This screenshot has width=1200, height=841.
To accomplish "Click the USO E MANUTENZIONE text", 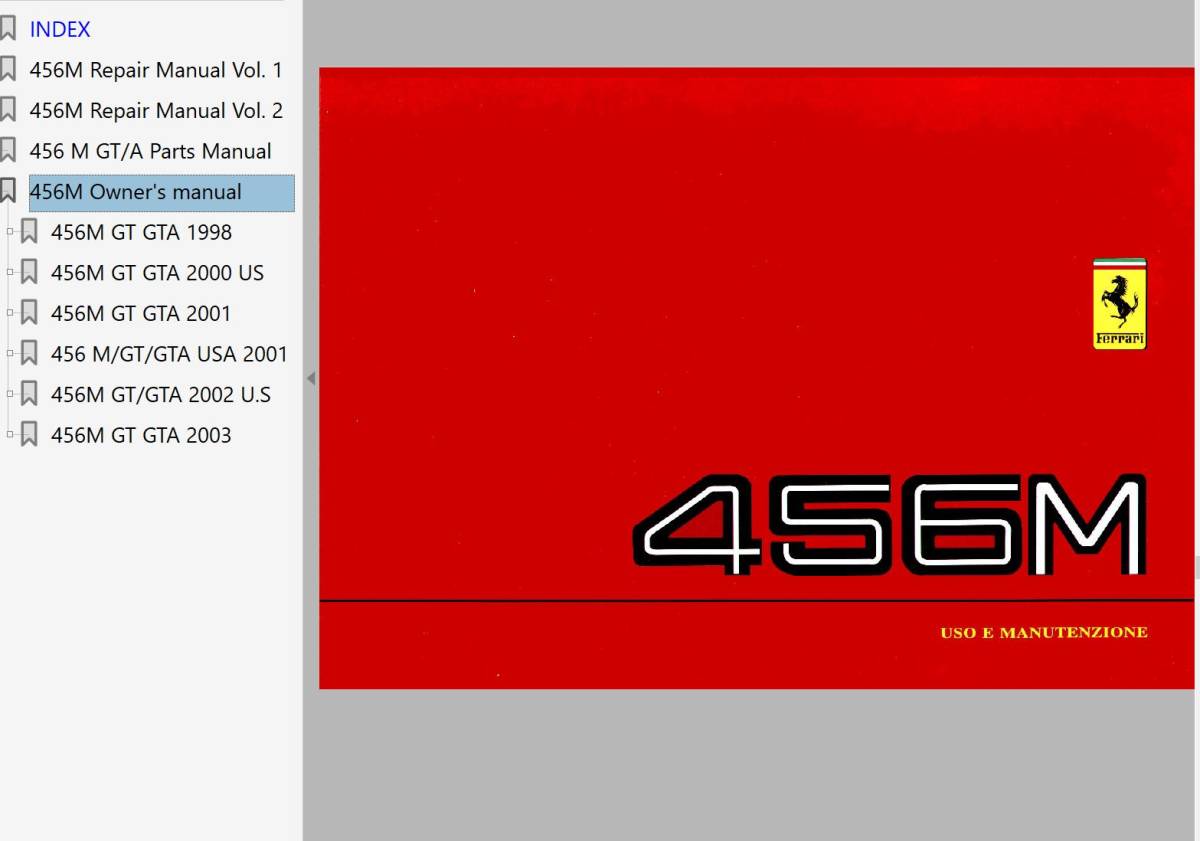I will click(1044, 633).
